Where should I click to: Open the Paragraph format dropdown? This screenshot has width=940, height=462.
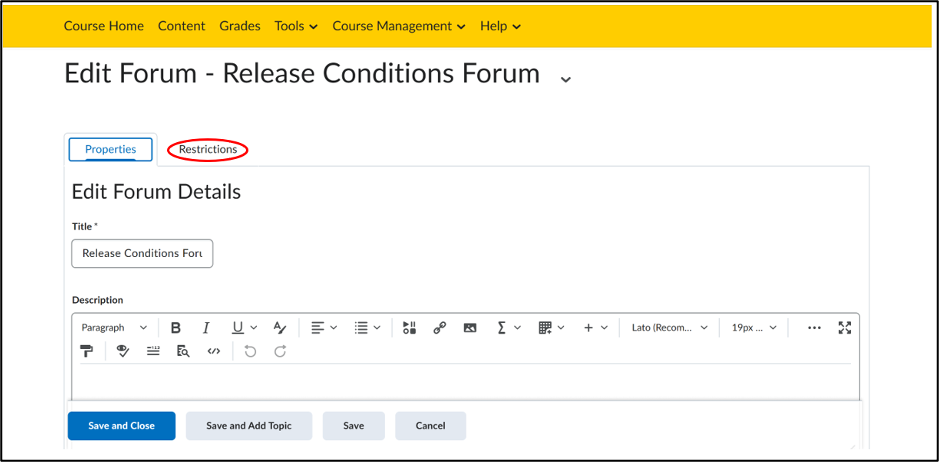[x=114, y=328]
